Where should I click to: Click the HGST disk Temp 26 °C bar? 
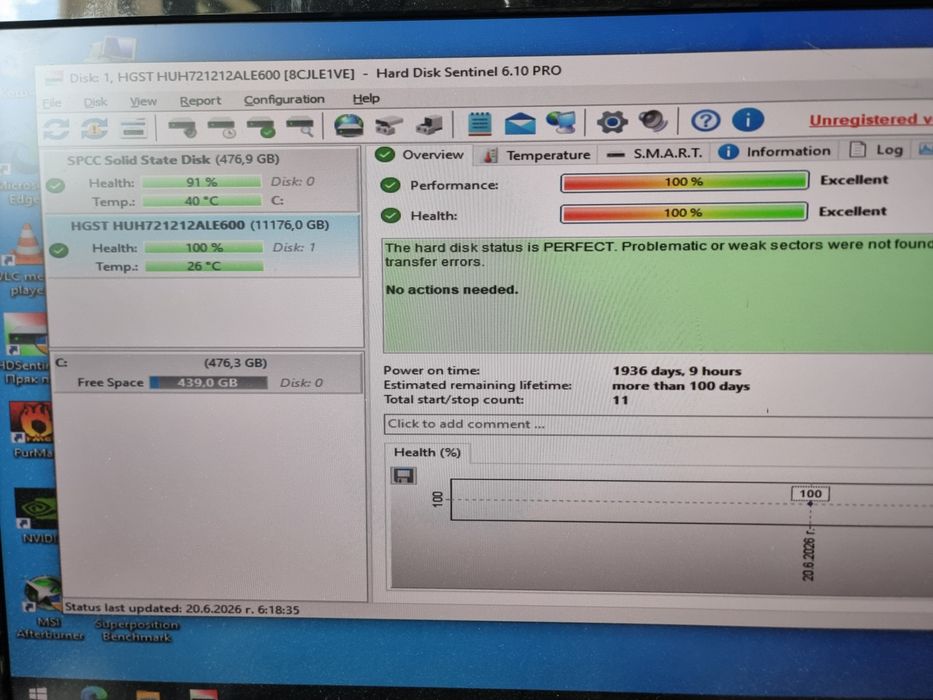pyautogui.click(x=204, y=266)
